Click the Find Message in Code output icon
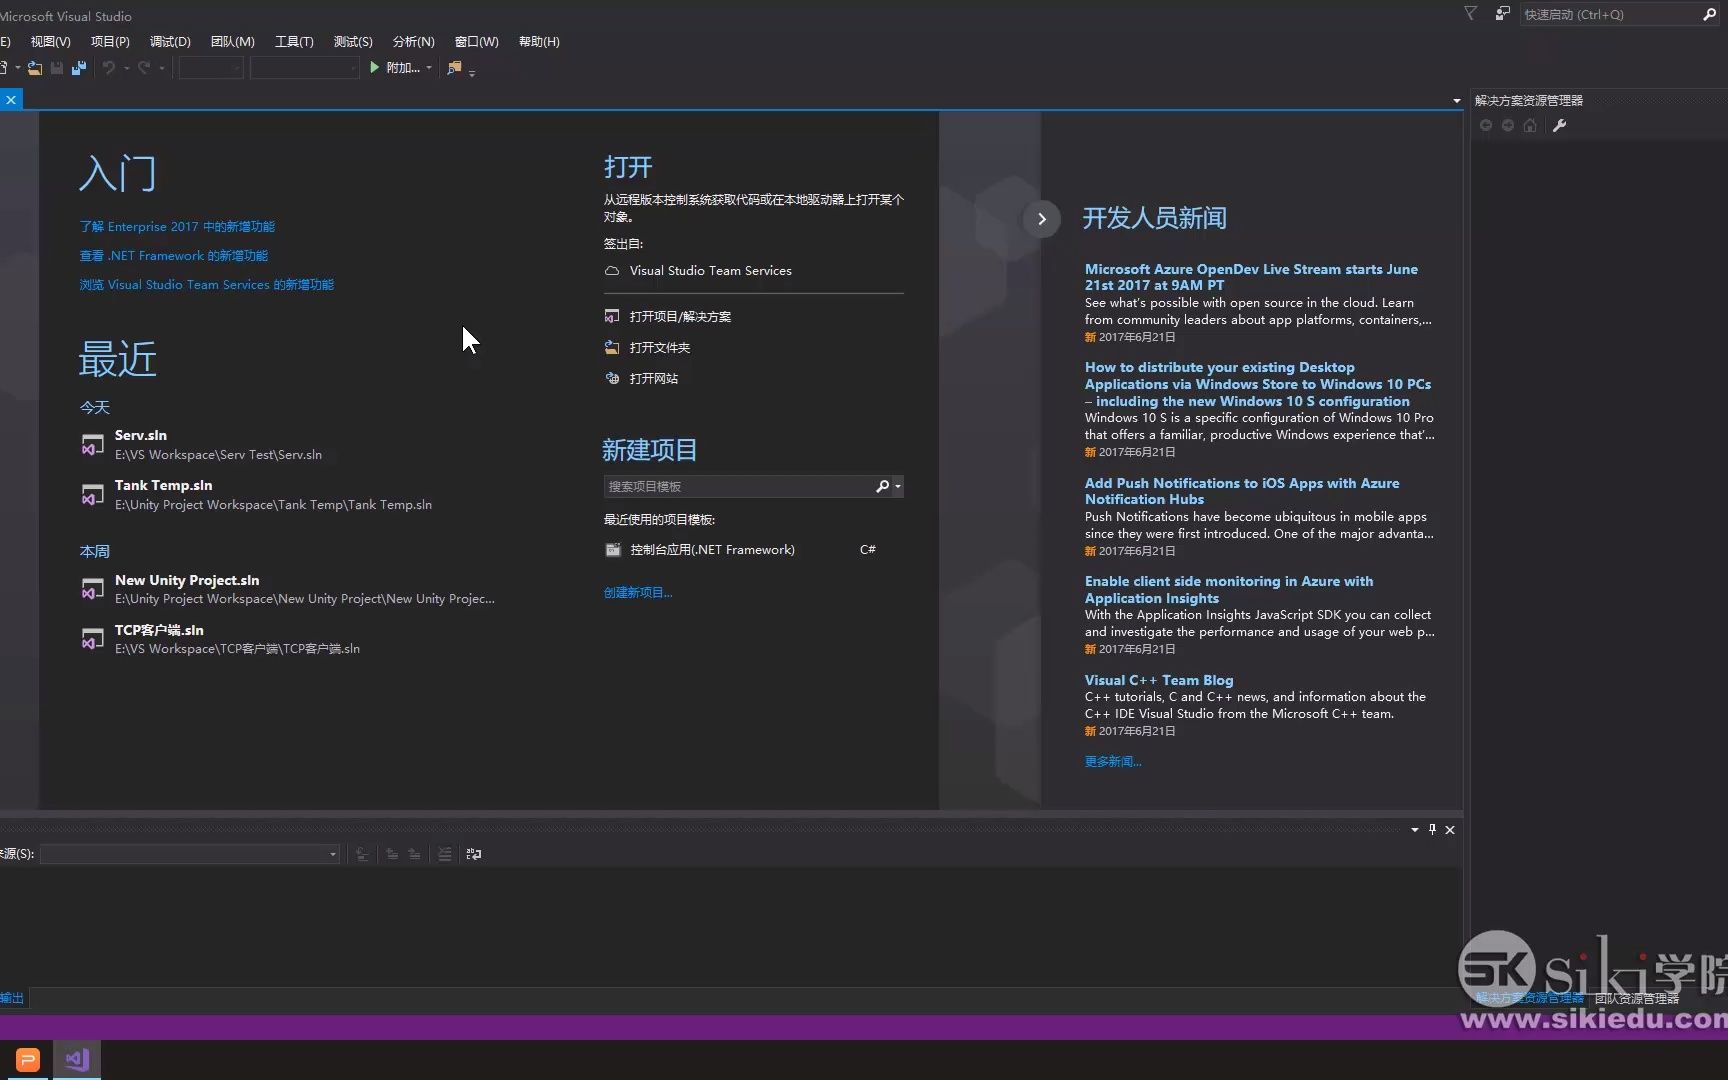1728x1080 pixels. click(362, 854)
